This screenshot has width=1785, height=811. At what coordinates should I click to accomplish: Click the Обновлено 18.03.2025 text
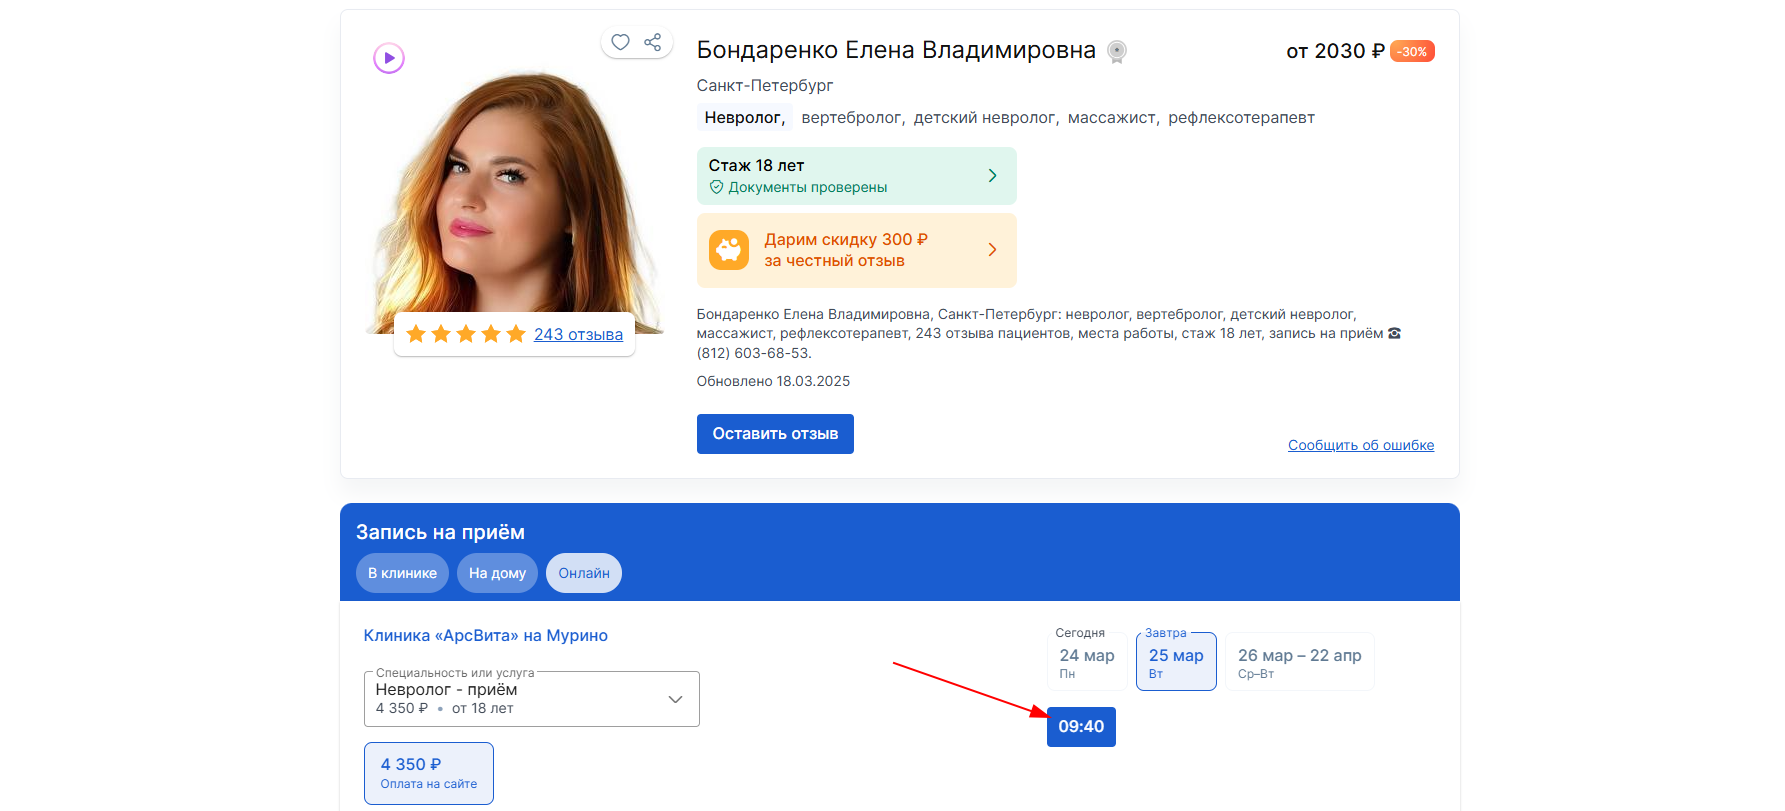coord(773,381)
